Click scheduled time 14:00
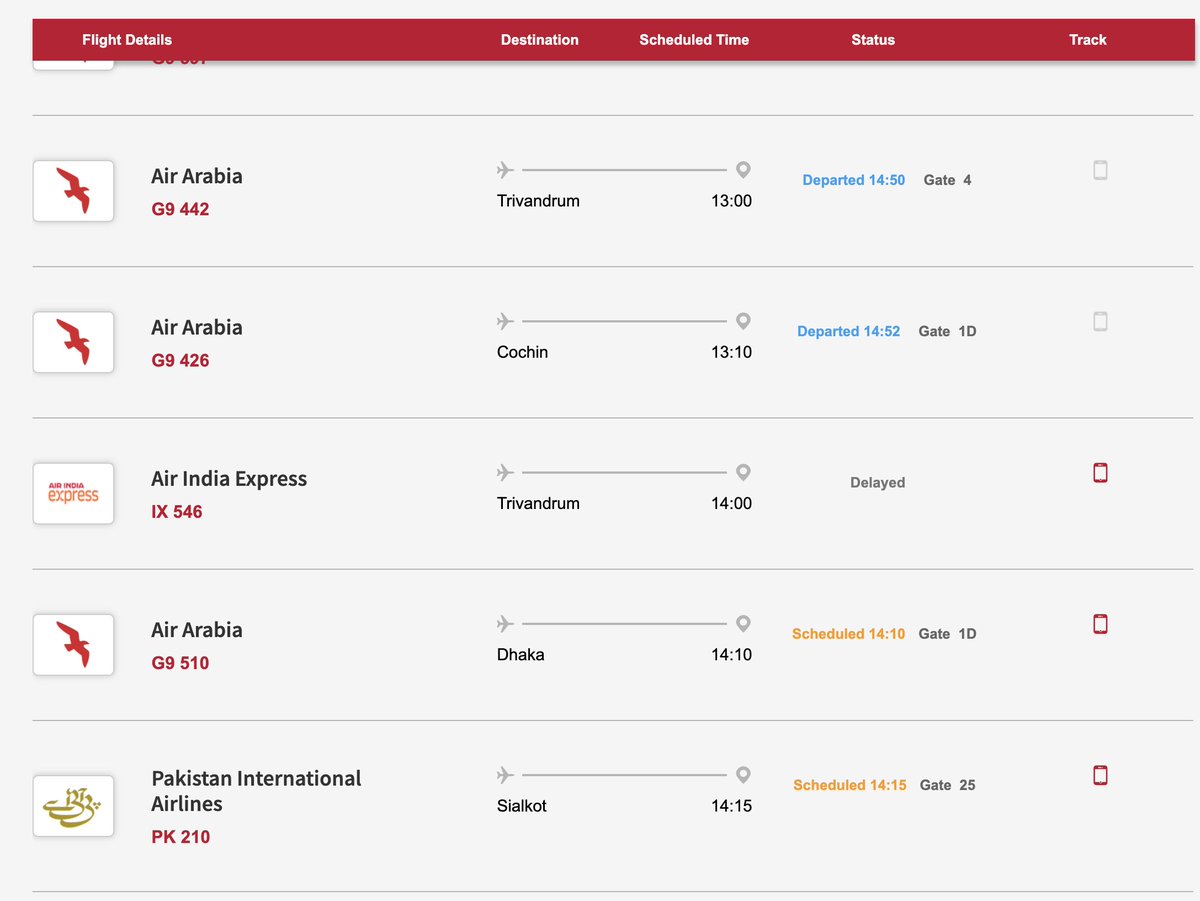This screenshot has height=901, width=1200. pyautogui.click(x=731, y=503)
